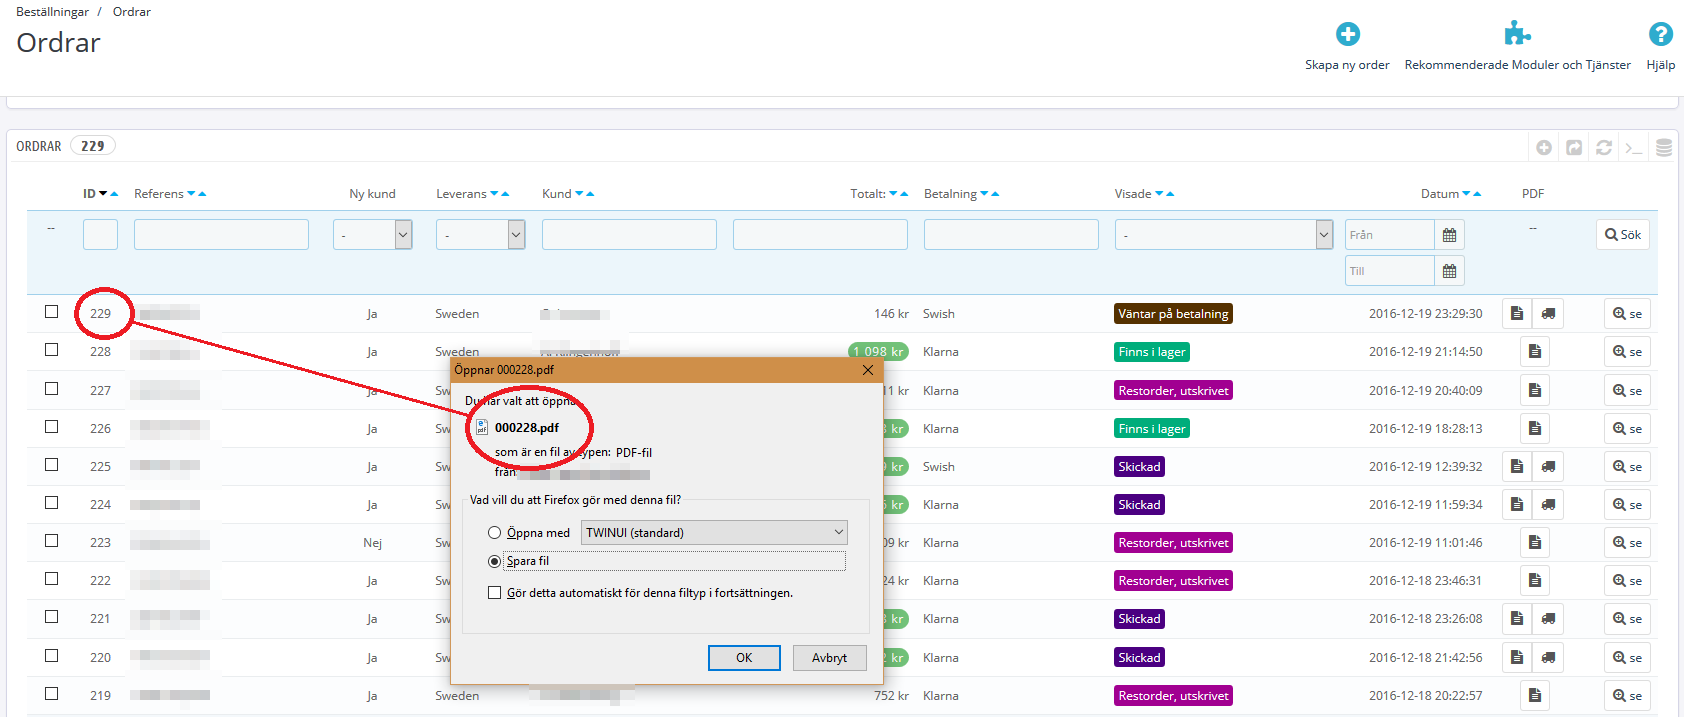Download delivery slip (truck) for order 229
This screenshot has height=717, width=1684.
click(1548, 313)
